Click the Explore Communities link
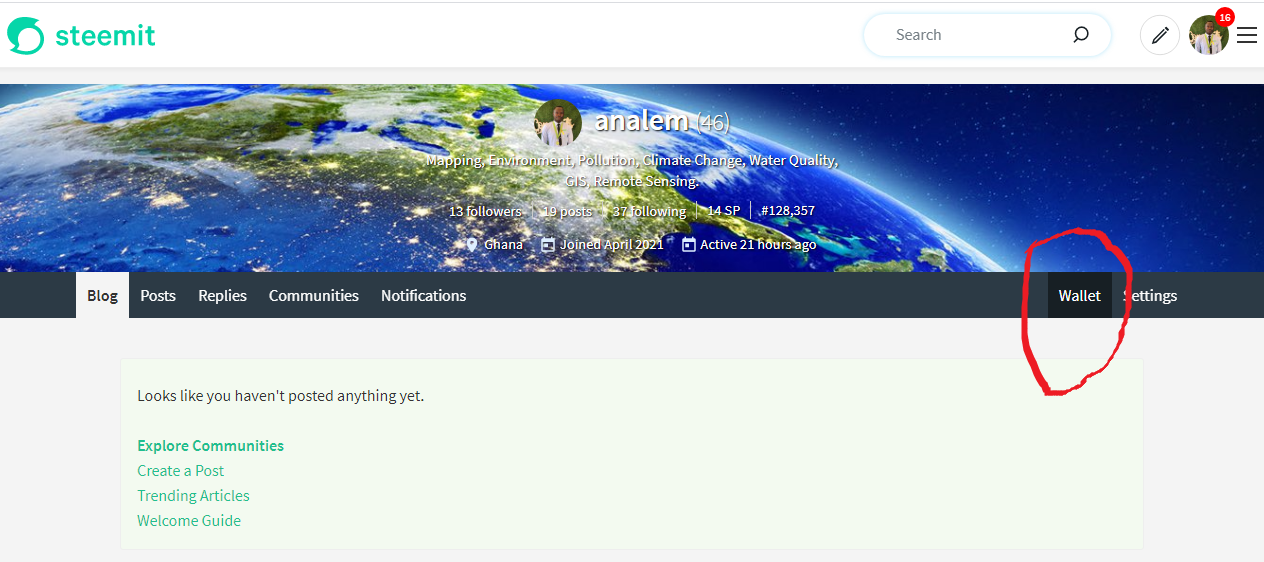The width and height of the screenshot is (1264, 562). coord(210,445)
